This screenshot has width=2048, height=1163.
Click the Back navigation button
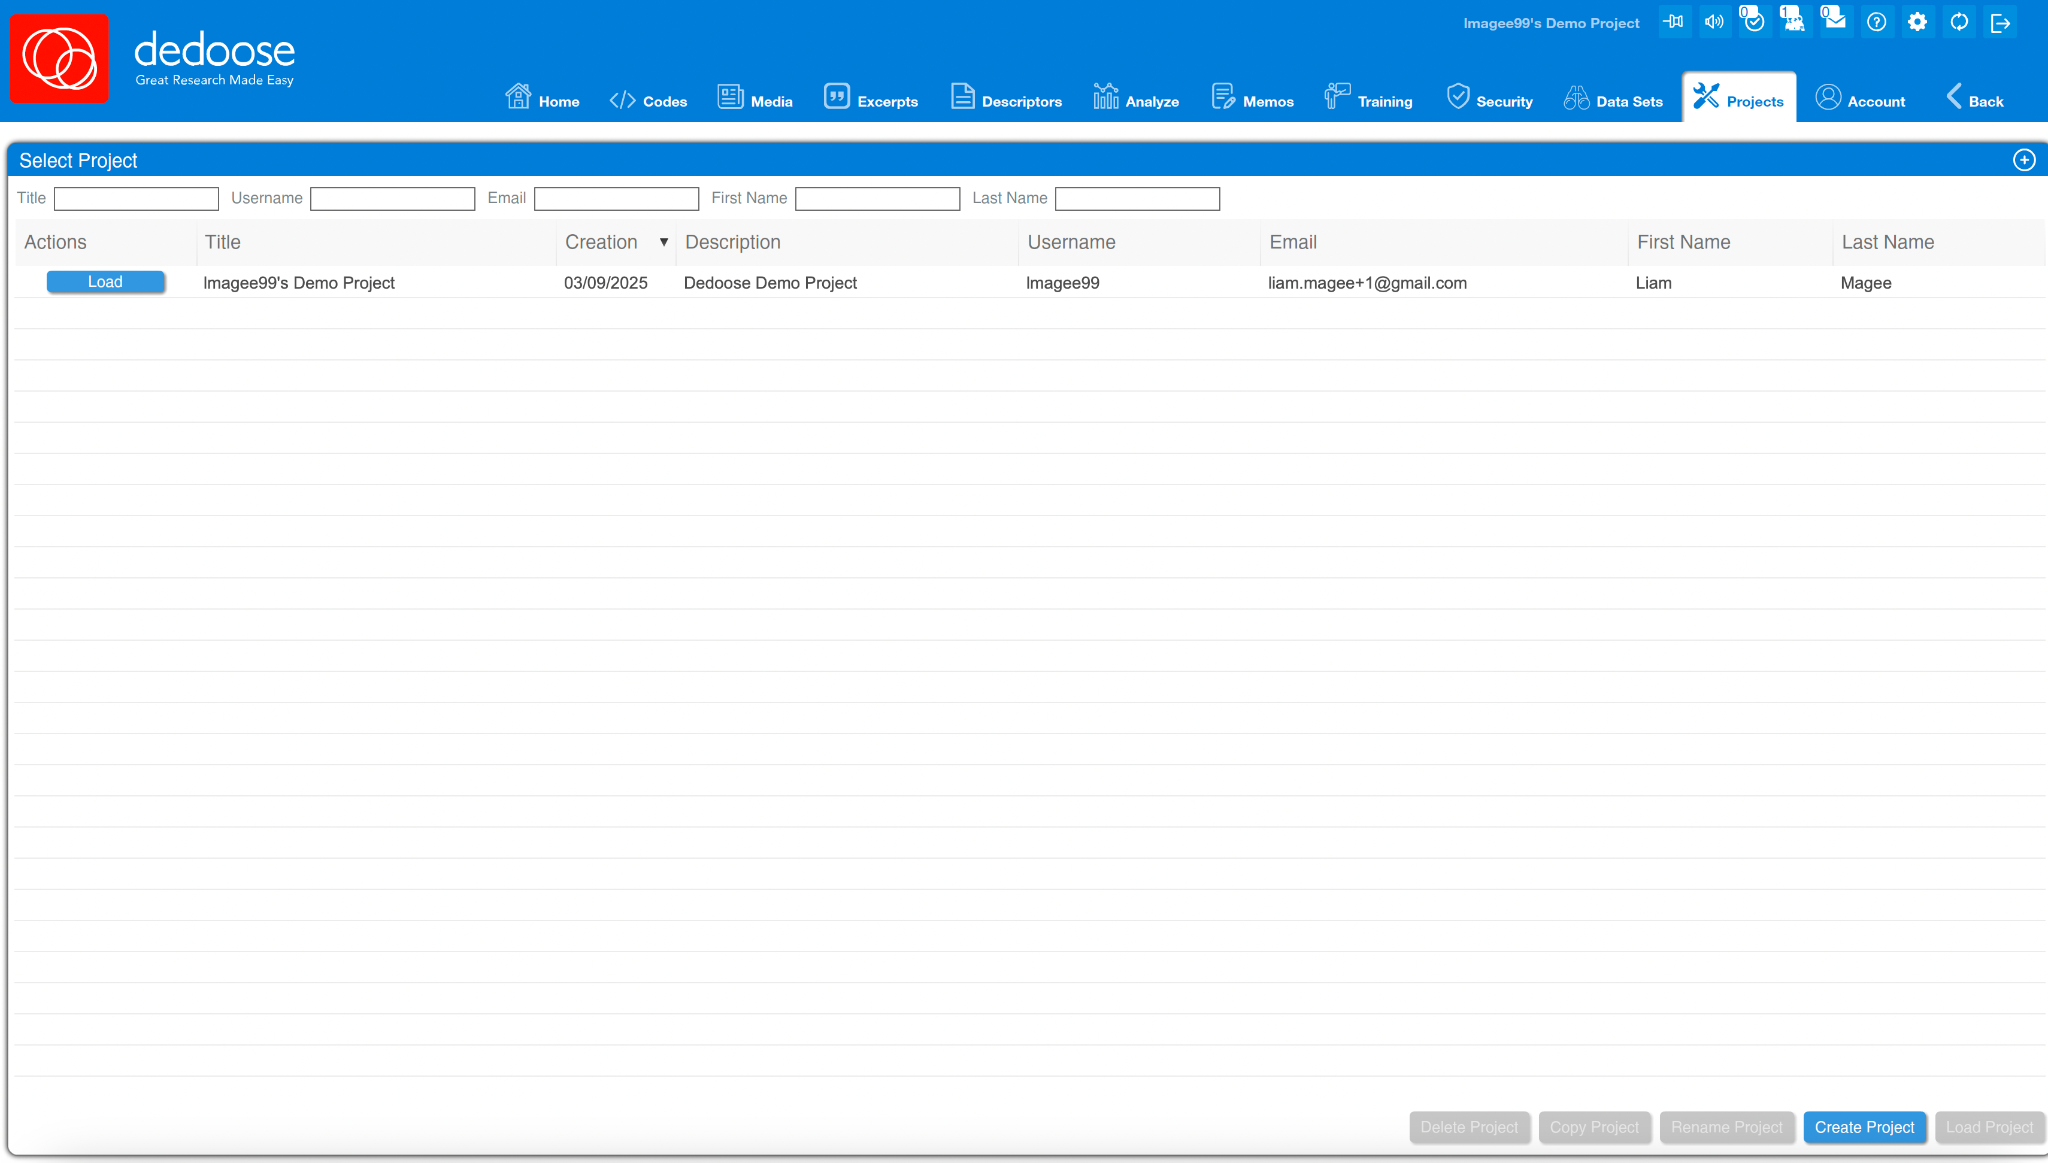1975,98
